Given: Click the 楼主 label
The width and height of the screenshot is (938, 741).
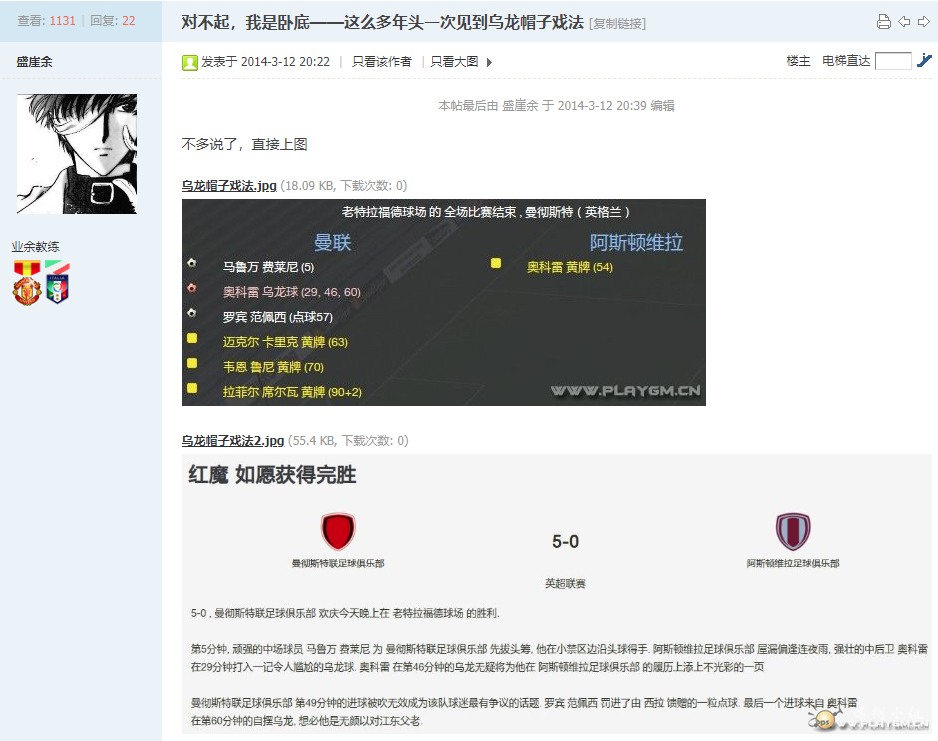Looking at the screenshot, I should pyautogui.click(x=798, y=61).
